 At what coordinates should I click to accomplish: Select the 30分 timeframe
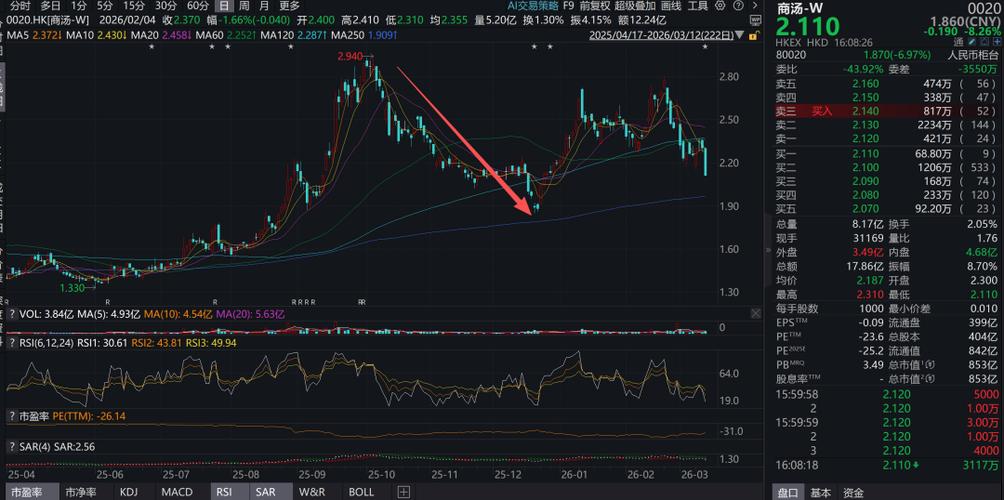pos(165,6)
